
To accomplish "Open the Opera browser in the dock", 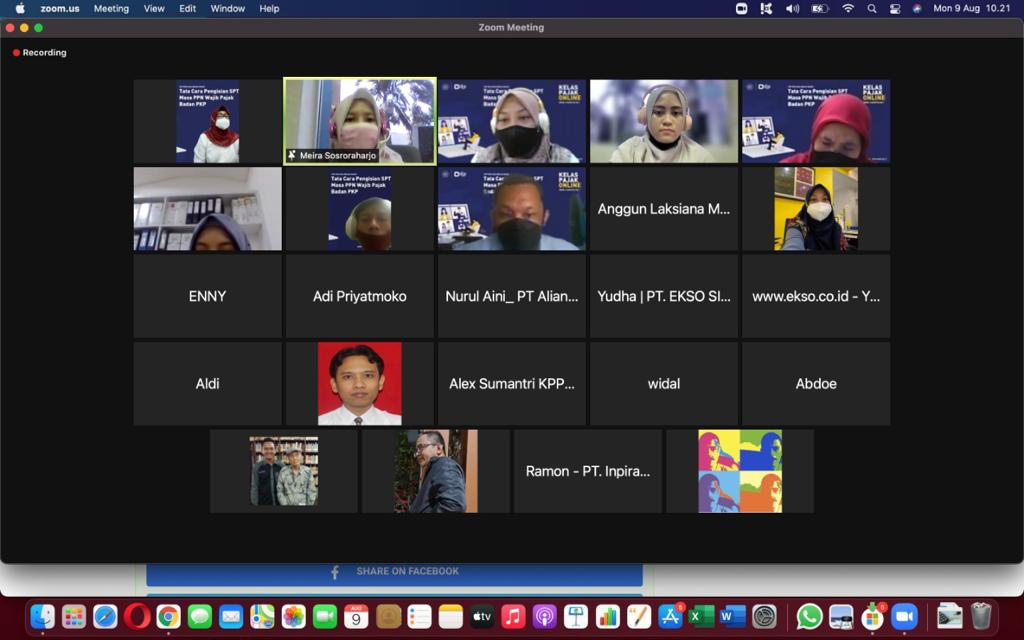I will pos(137,617).
